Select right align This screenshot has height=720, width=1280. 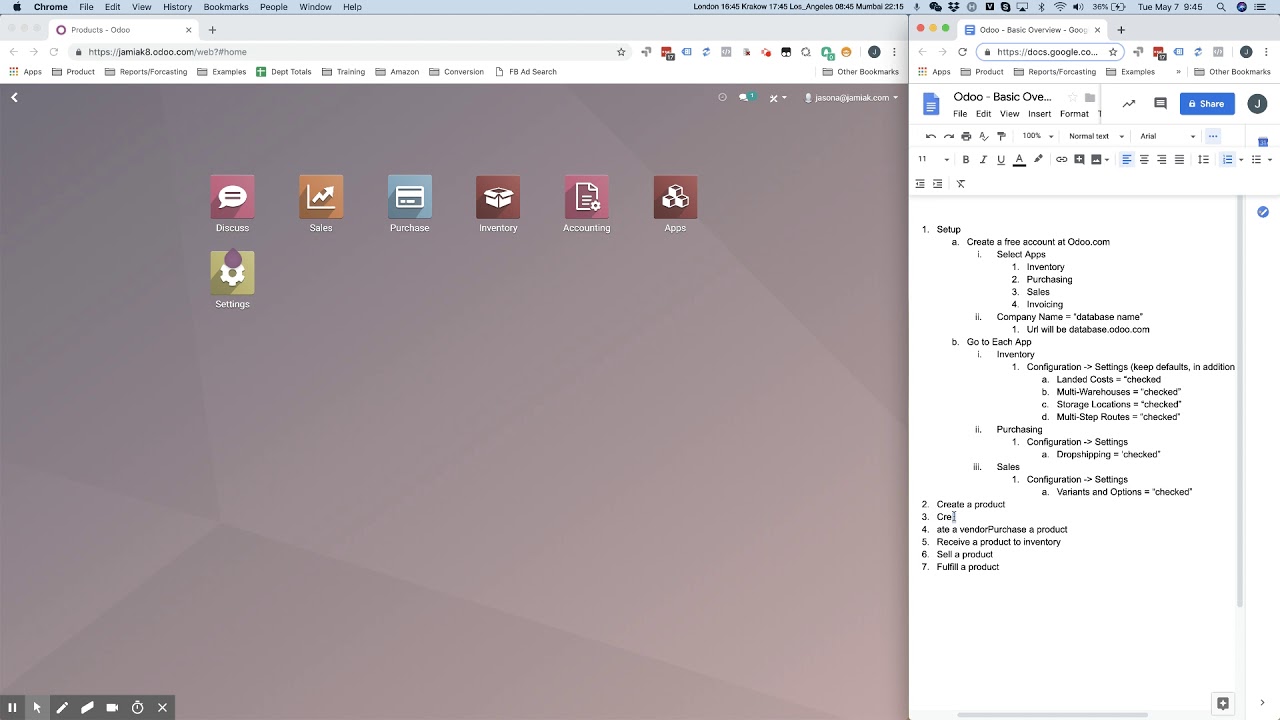1161,159
